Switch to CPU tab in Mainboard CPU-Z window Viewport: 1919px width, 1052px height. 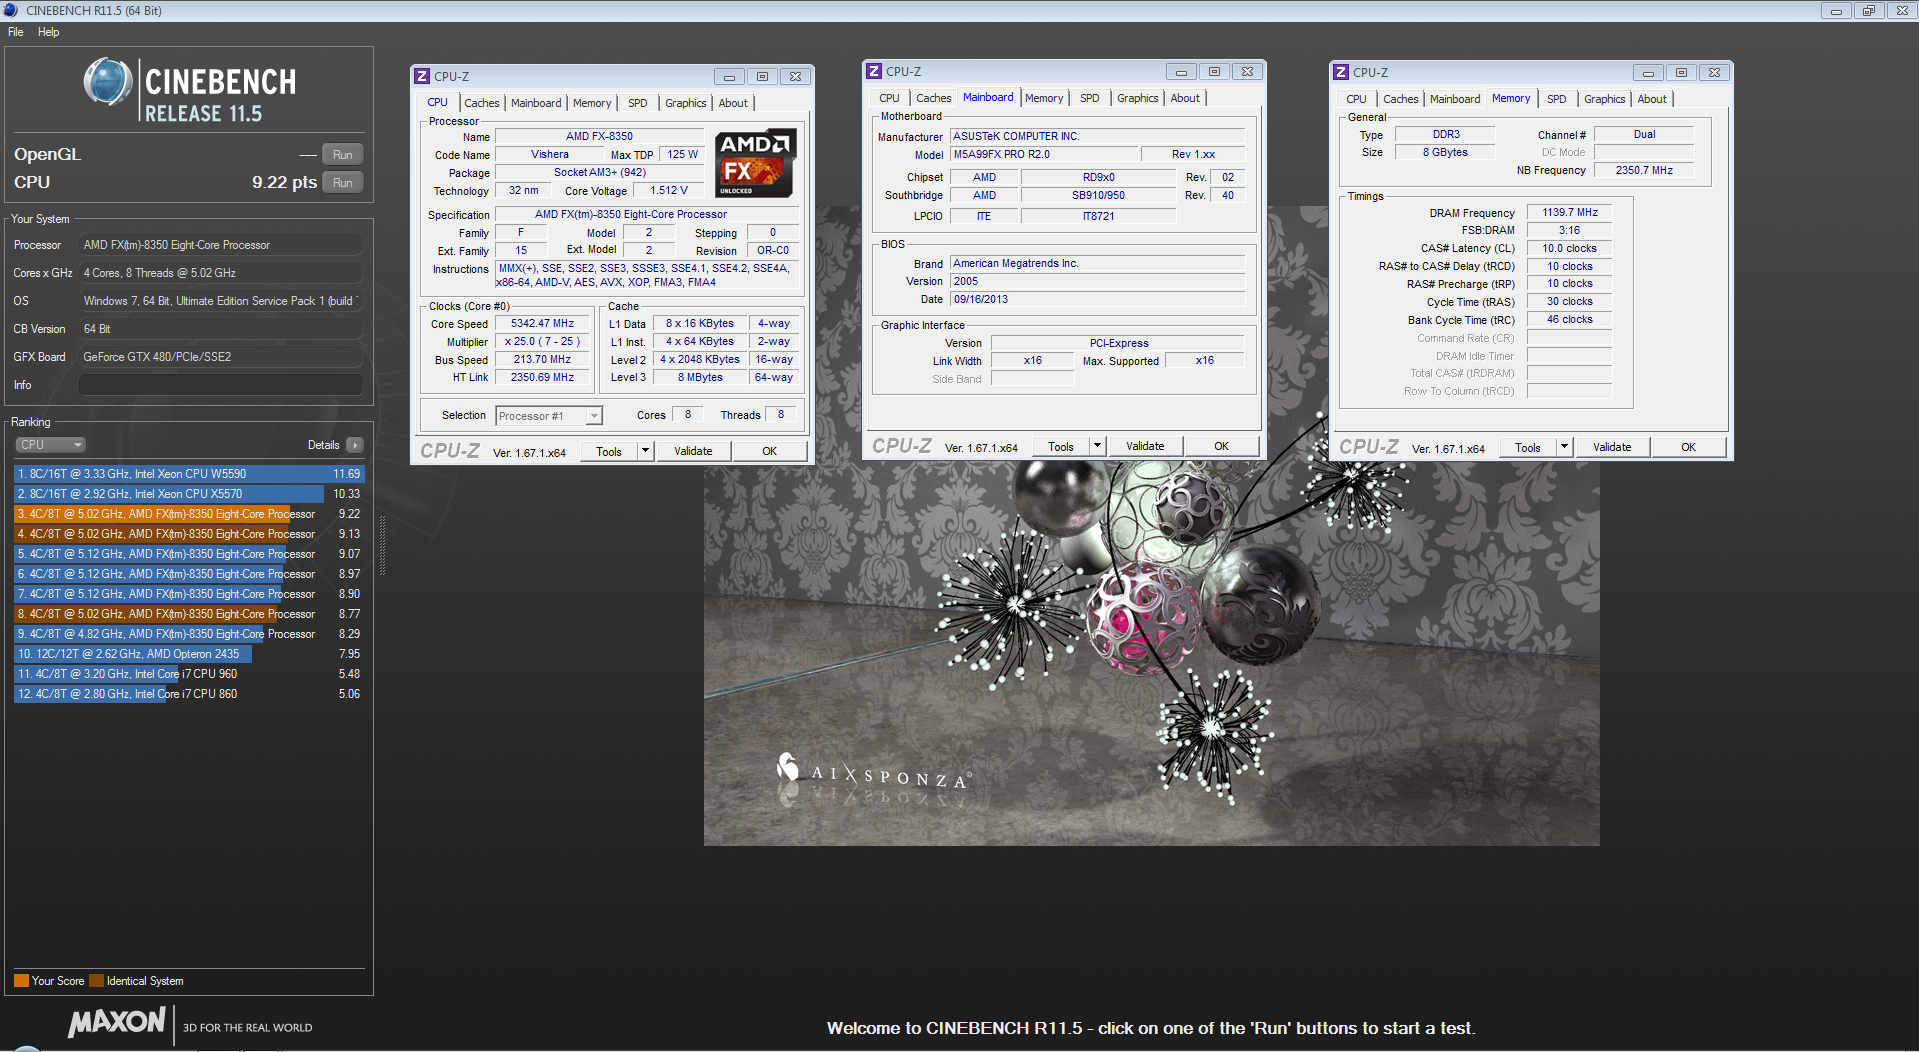pyautogui.click(x=889, y=98)
